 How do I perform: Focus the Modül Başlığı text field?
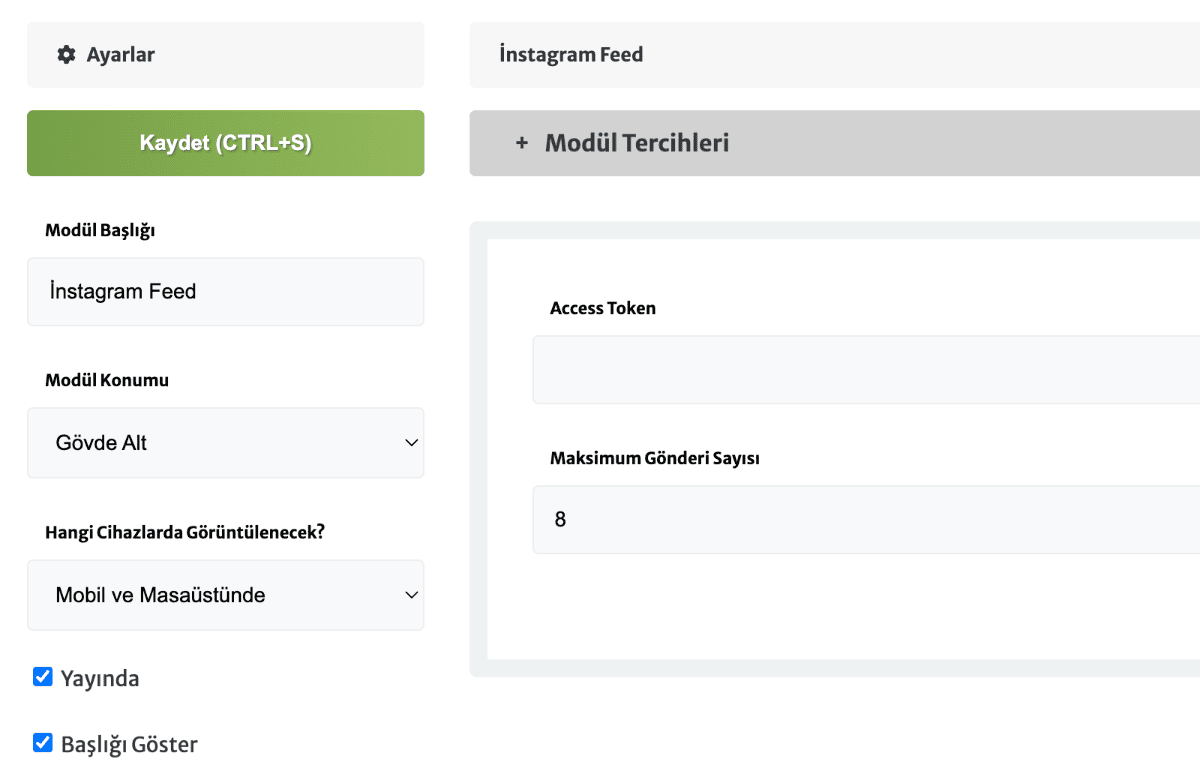click(x=225, y=292)
